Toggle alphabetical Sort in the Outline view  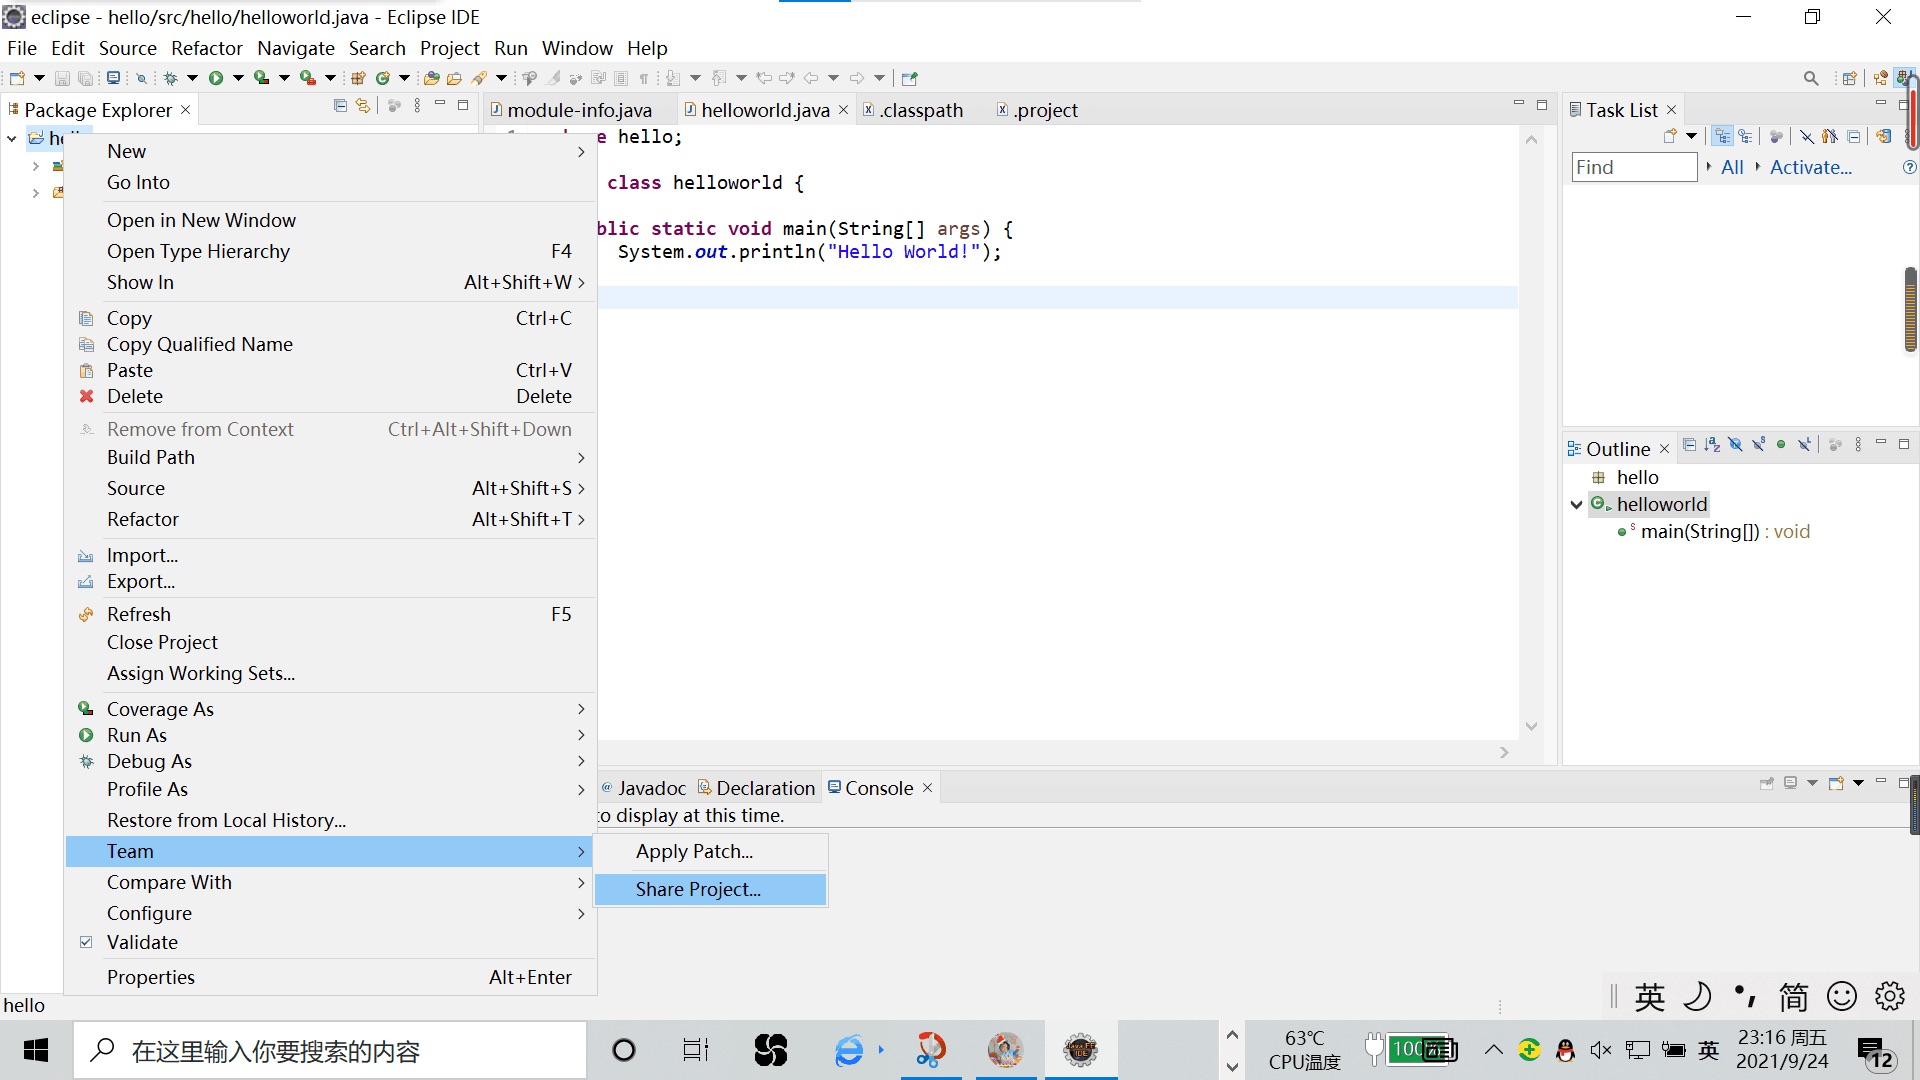[x=1712, y=445]
